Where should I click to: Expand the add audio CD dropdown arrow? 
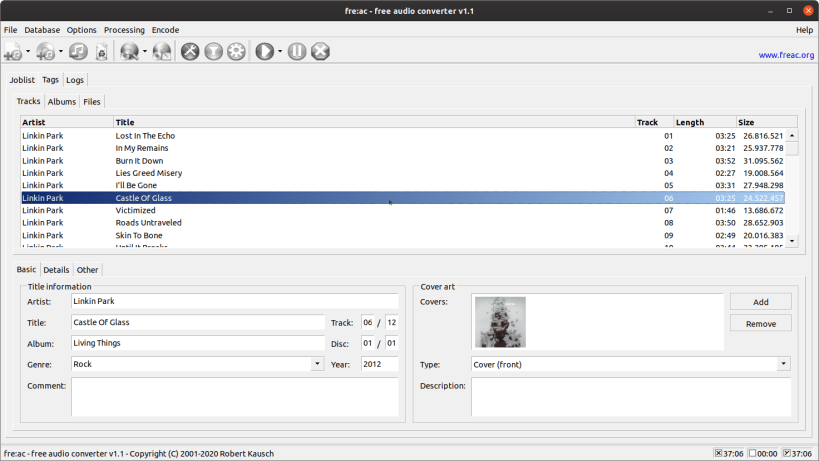tap(61, 51)
